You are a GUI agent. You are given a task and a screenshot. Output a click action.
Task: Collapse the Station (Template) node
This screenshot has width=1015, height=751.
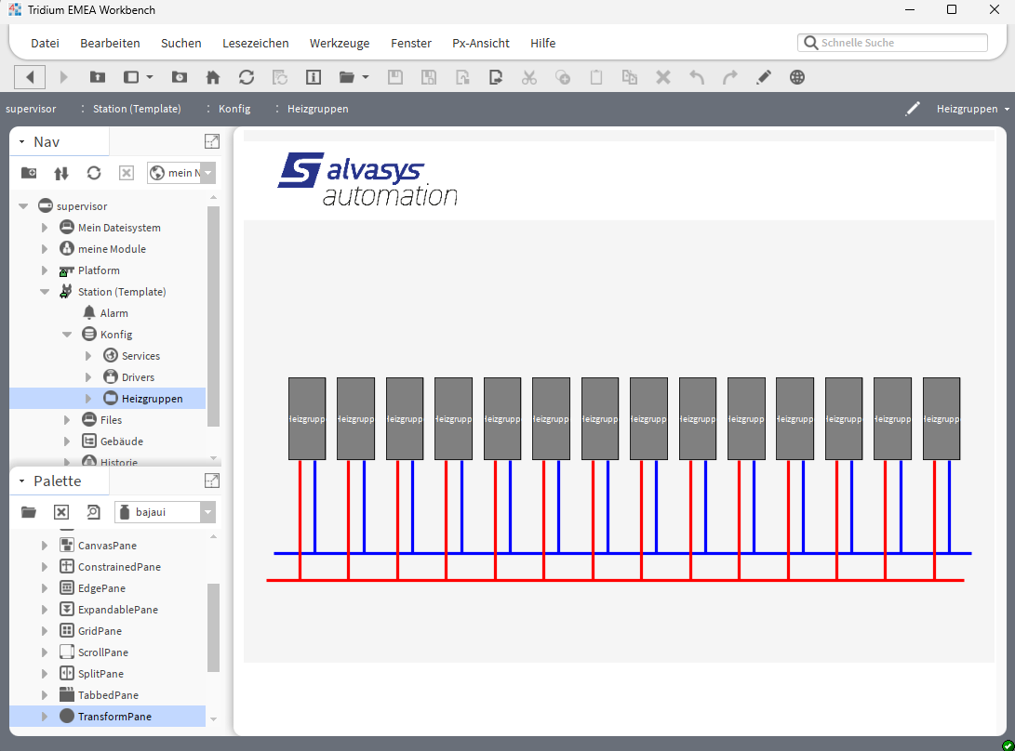click(x=45, y=291)
